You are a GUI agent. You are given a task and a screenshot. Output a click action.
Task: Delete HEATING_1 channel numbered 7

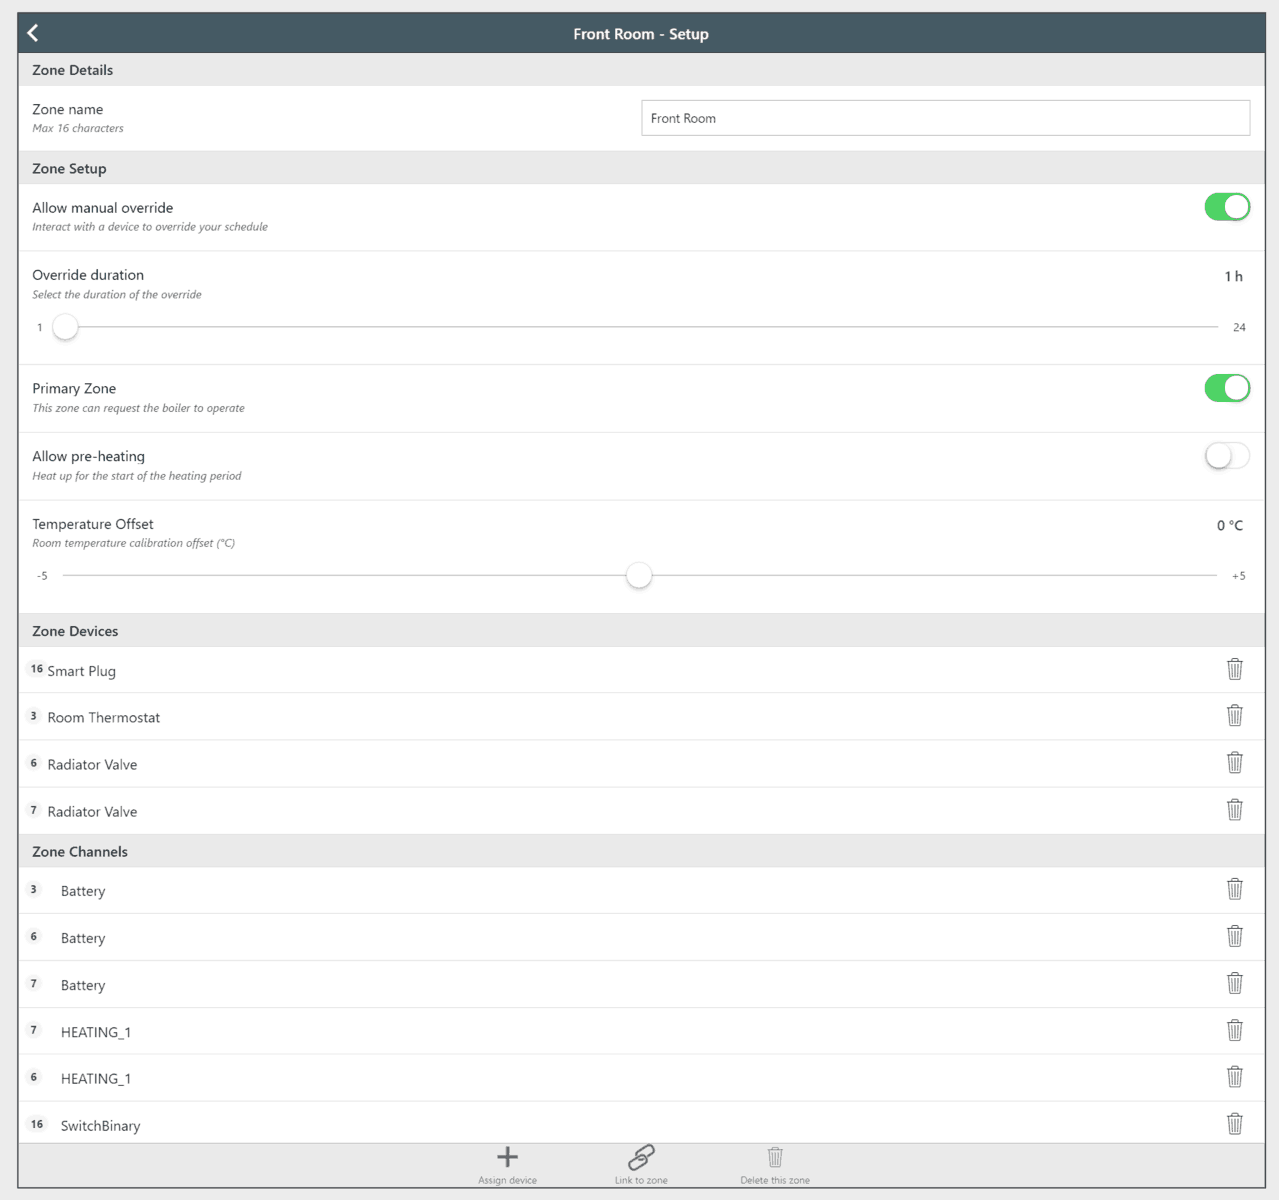(x=1234, y=1030)
